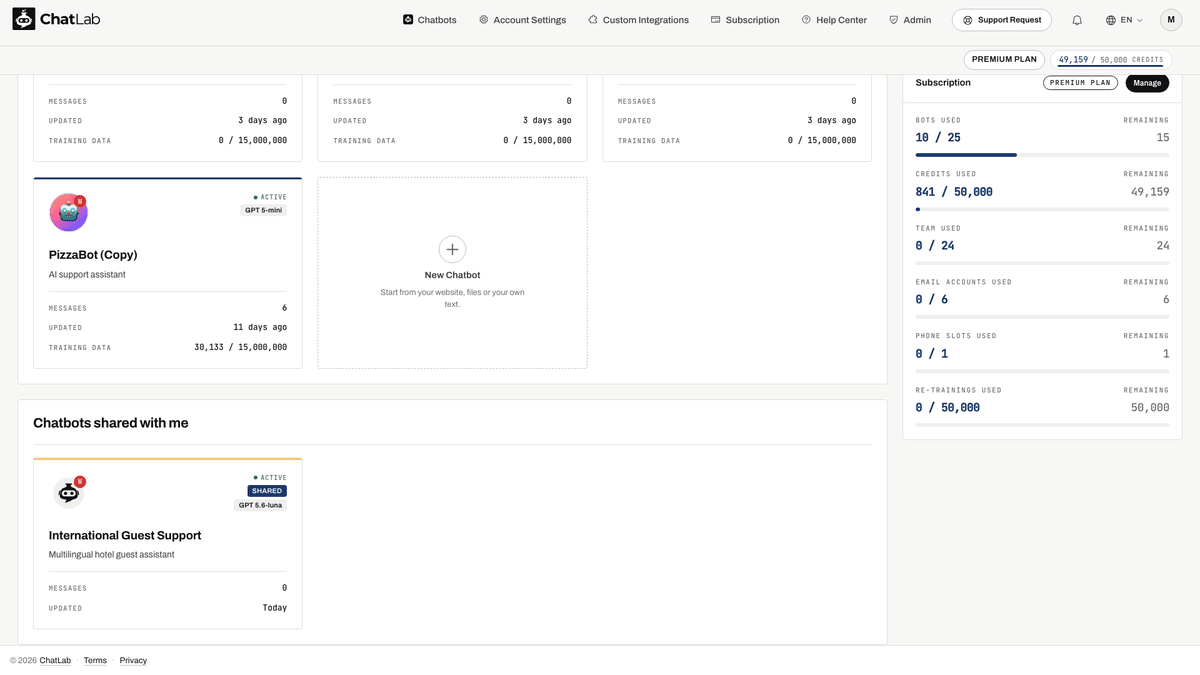The width and height of the screenshot is (1200, 675).
Task: Click '11 days ago' updated value
Action: click(x=260, y=327)
